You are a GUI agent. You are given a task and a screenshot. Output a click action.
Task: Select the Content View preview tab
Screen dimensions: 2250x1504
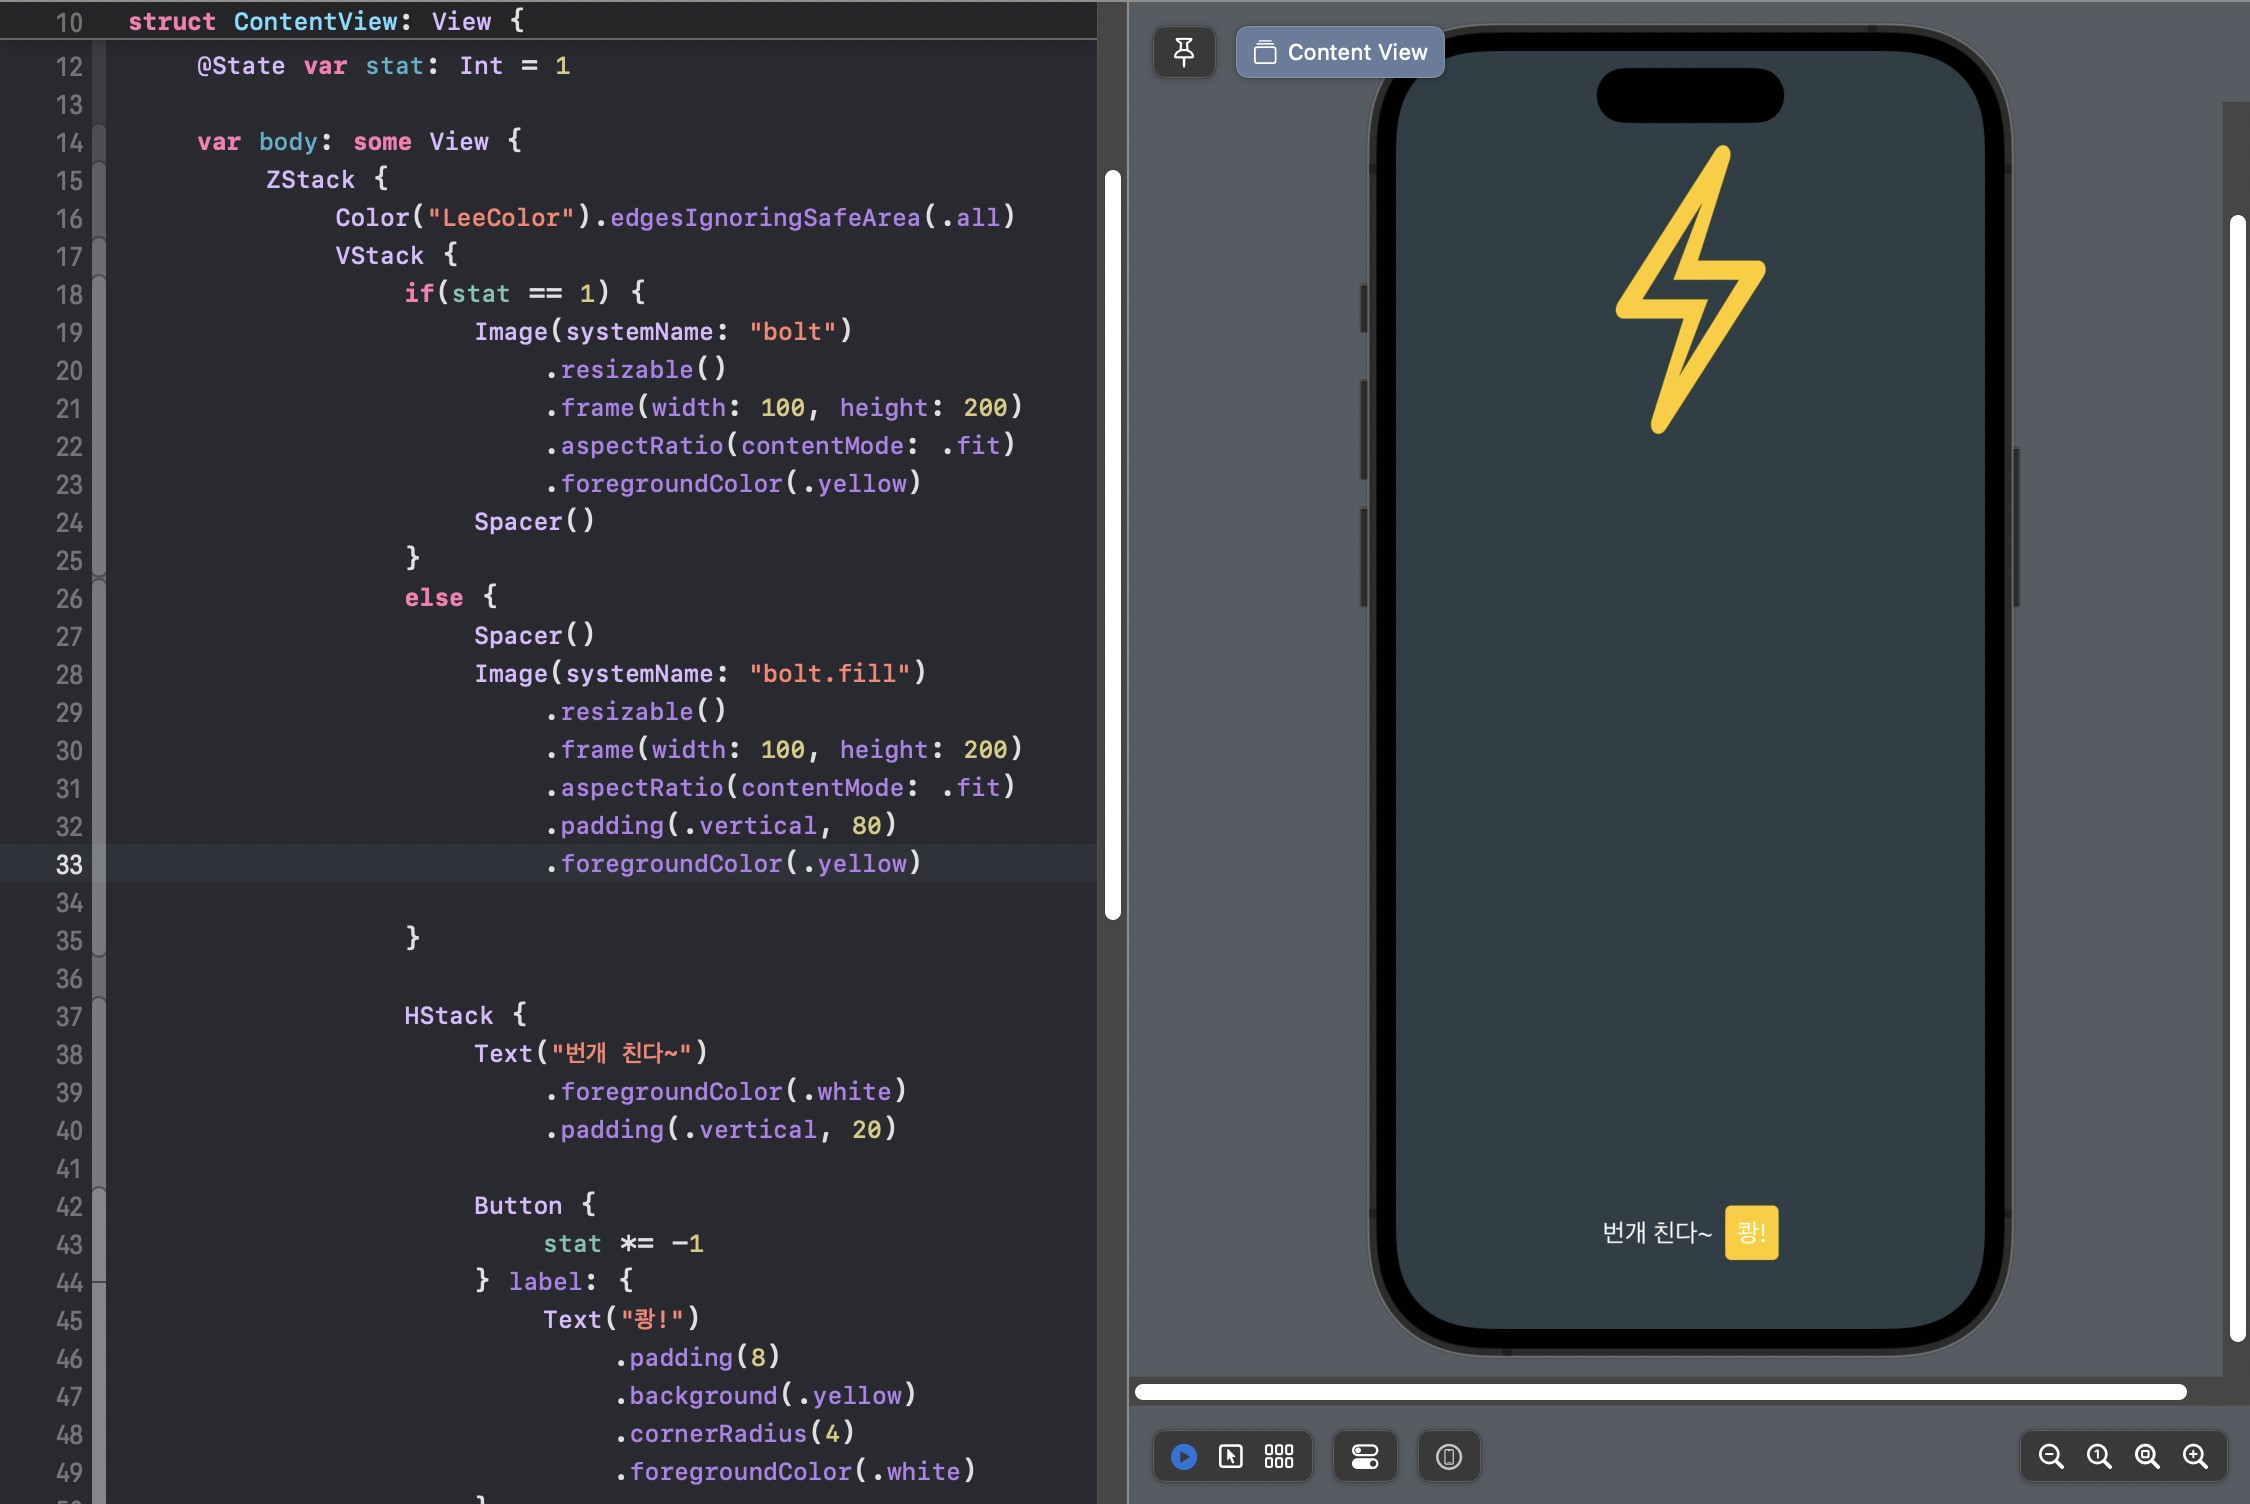pyautogui.click(x=1340, y=52)
